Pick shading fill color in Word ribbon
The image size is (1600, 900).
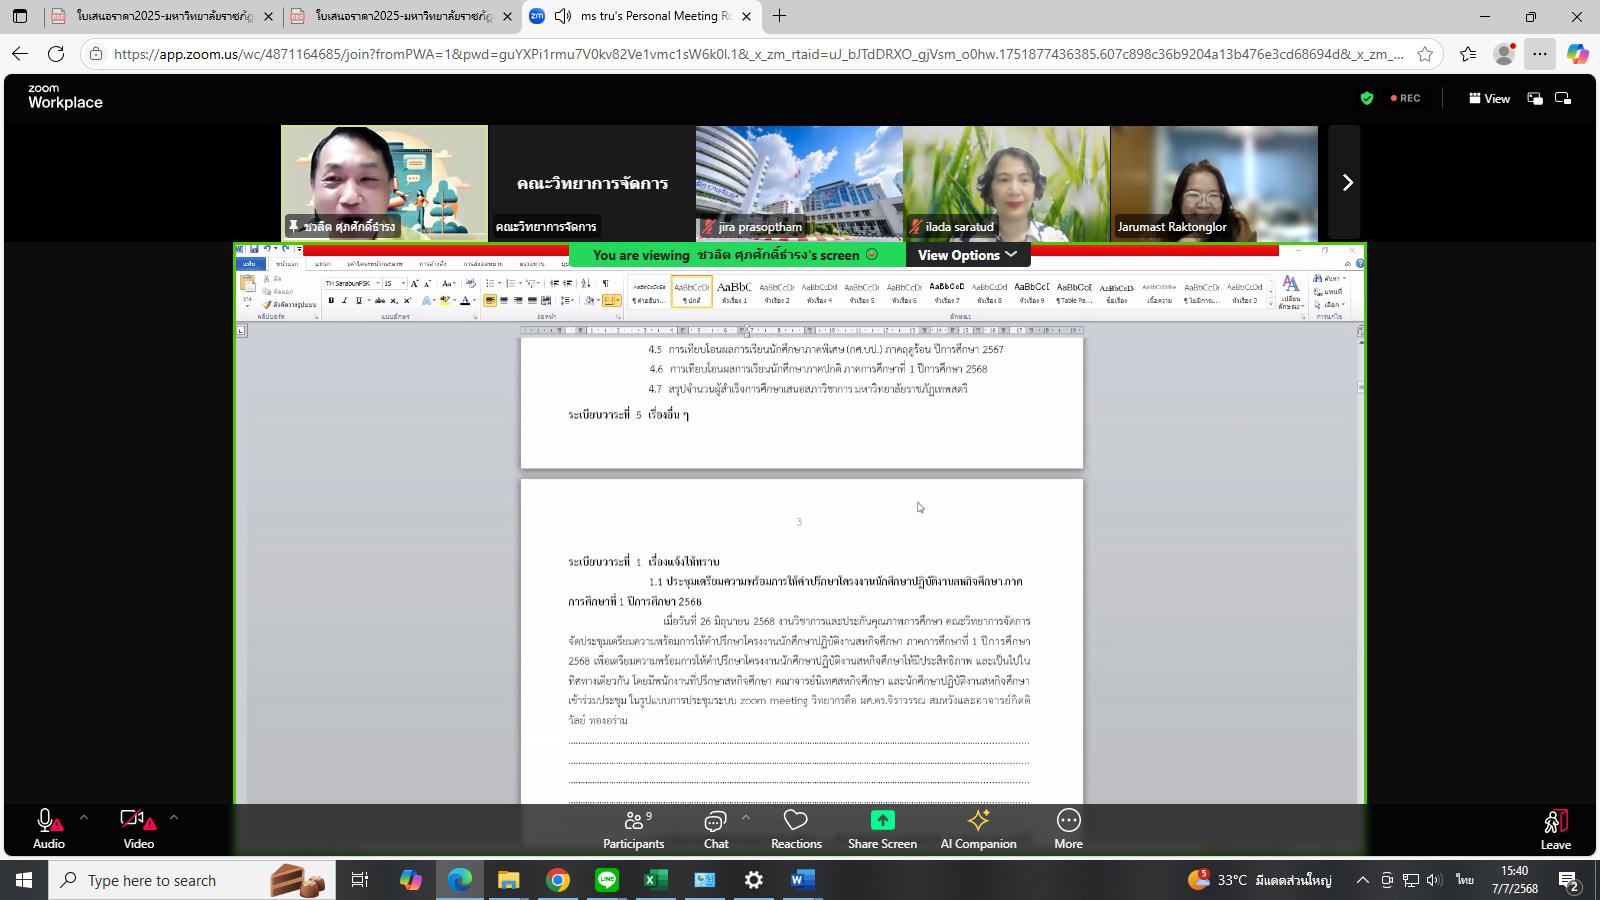(x=589, y=300)
